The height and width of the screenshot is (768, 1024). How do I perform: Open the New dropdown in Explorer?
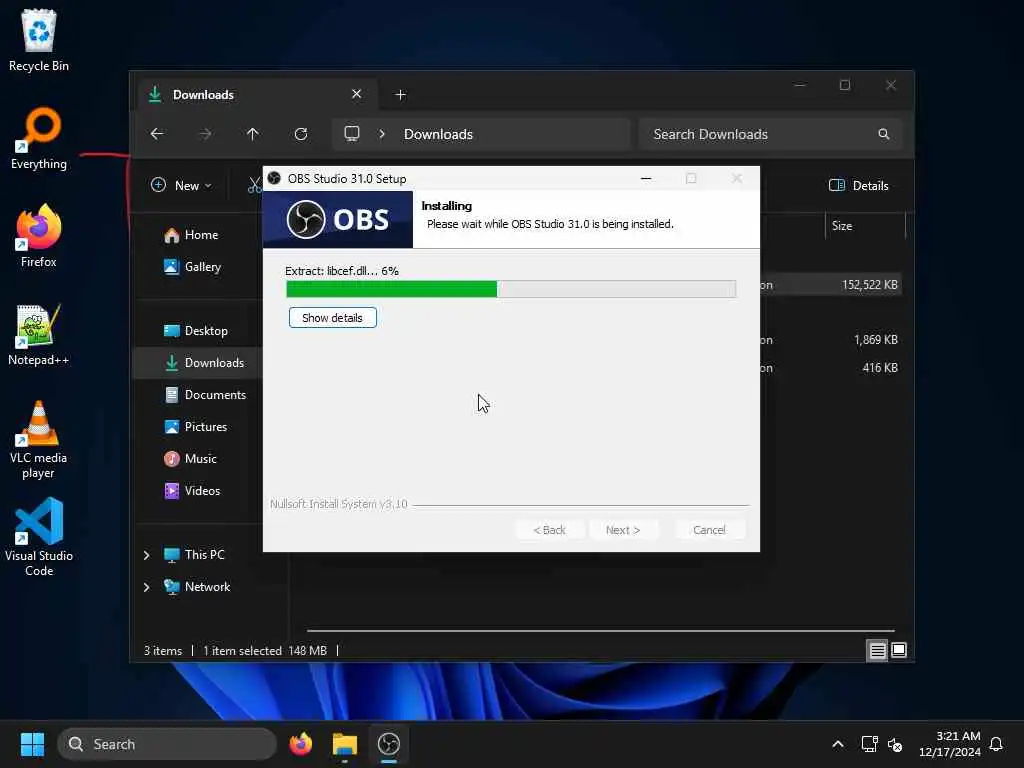coord(181,185)
